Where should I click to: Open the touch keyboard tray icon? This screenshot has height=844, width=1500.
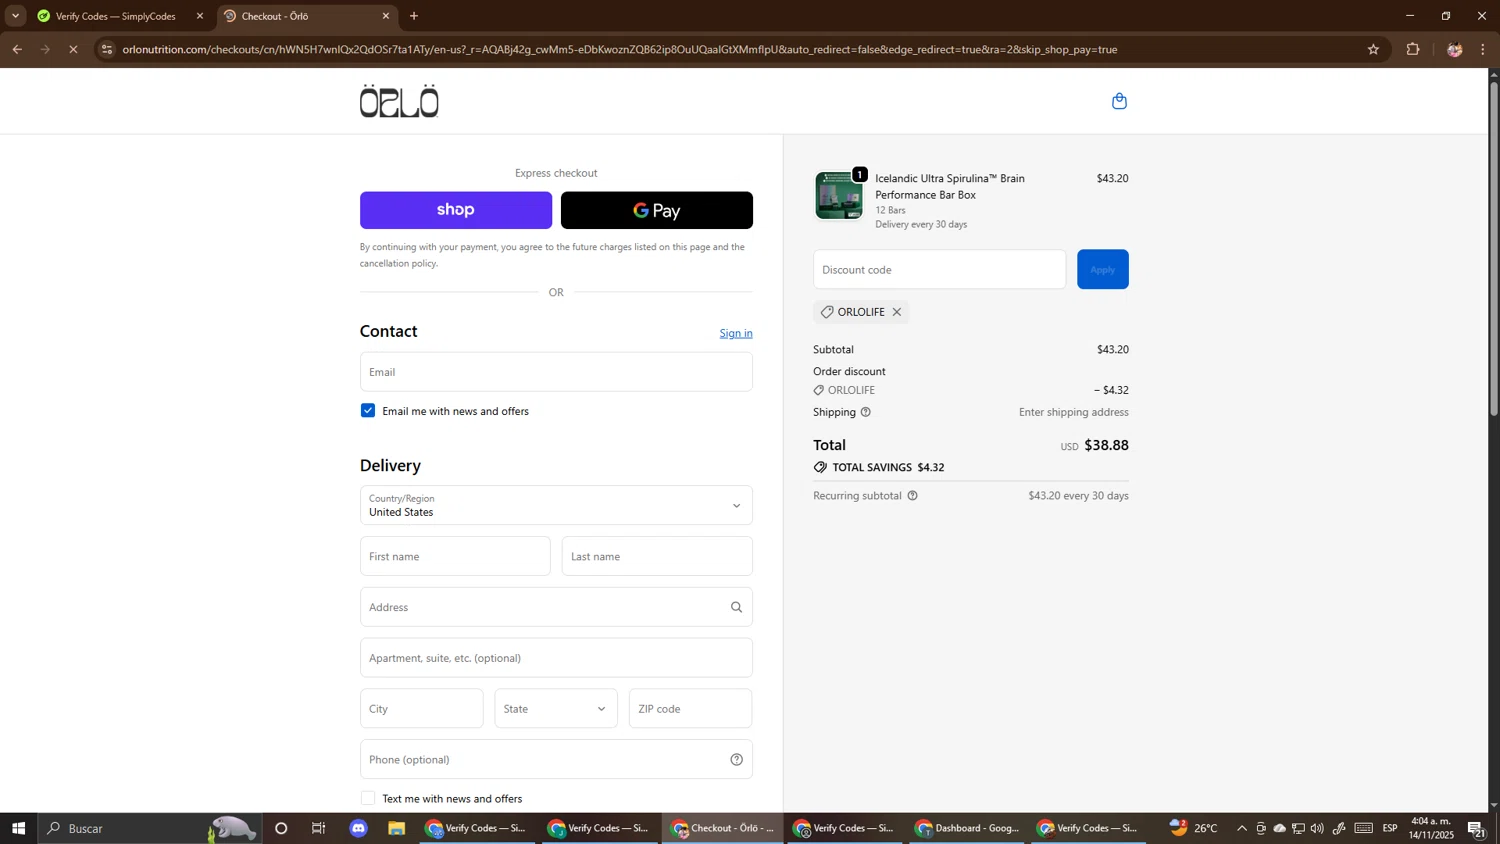[x=1364, y=828]
